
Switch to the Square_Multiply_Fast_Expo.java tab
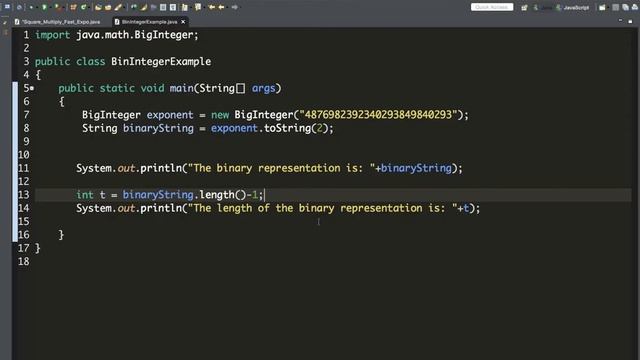[x=58, y=22]
